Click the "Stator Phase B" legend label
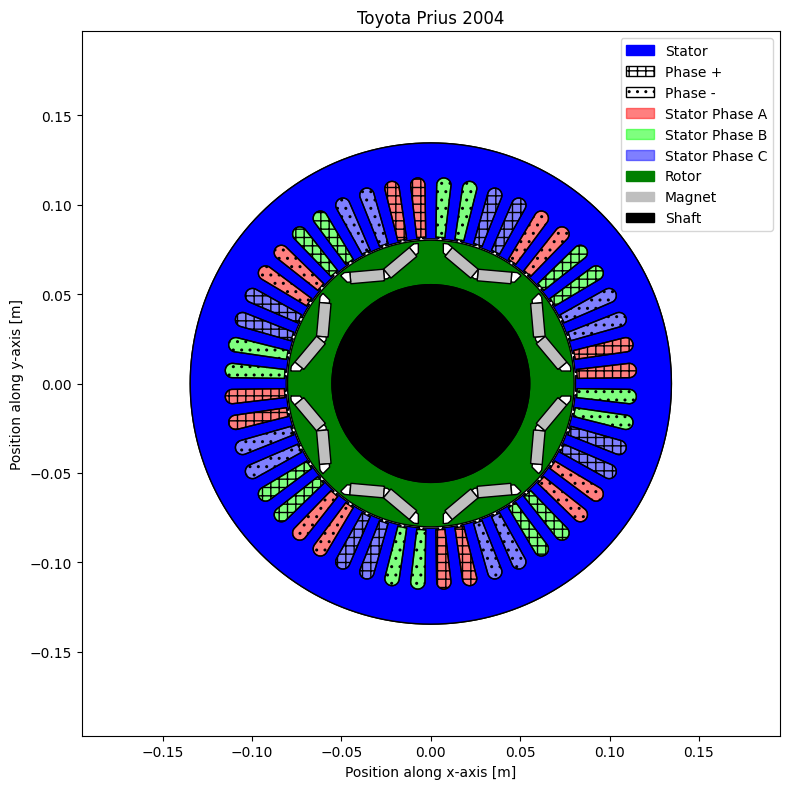 716,135
